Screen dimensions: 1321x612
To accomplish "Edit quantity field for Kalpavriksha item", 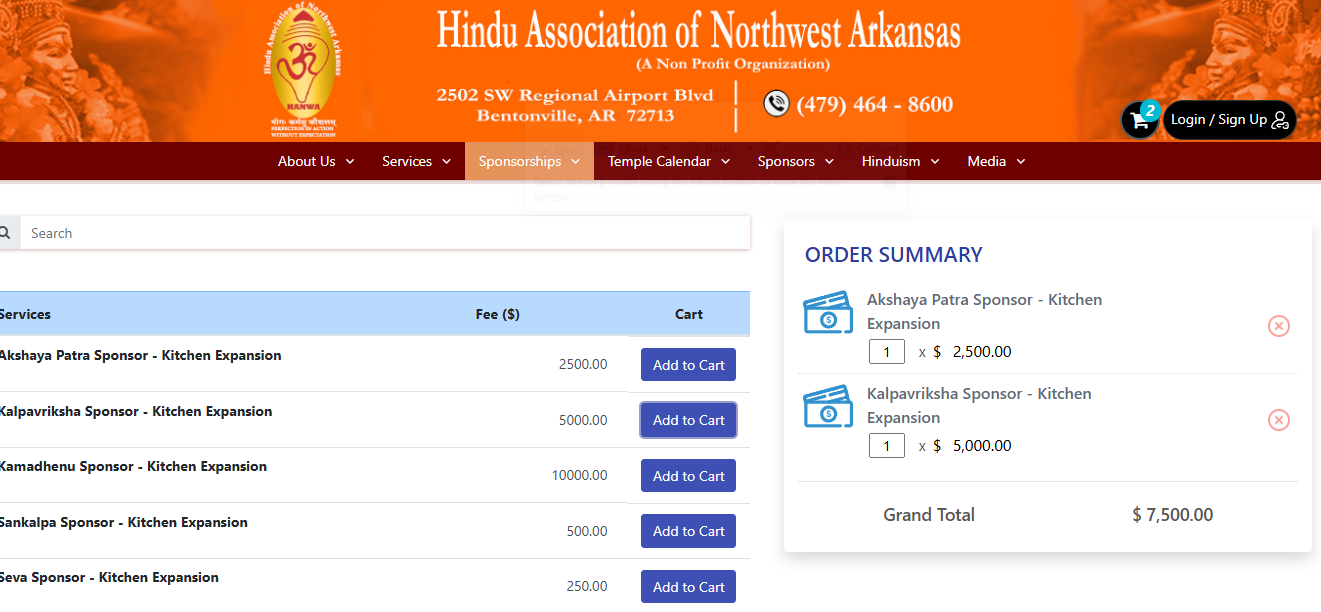I will tap(887, 446).
